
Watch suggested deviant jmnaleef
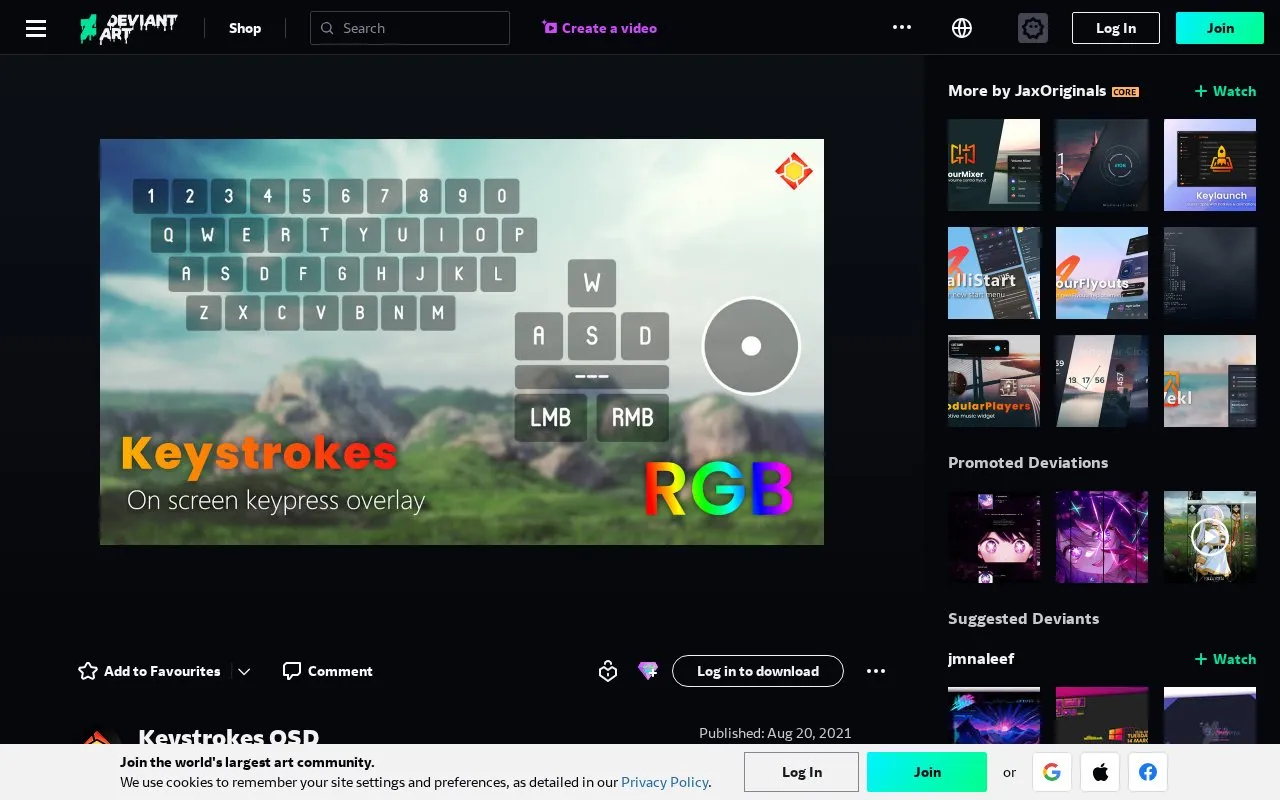(1225, 659)
